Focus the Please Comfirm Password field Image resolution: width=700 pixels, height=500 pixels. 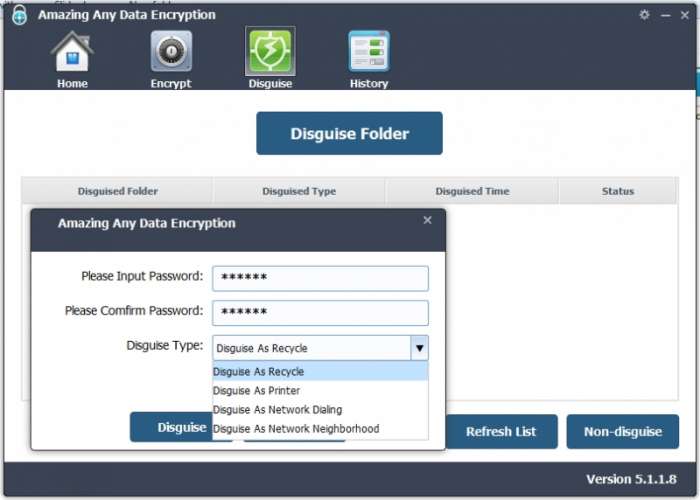tap(320, 312)
